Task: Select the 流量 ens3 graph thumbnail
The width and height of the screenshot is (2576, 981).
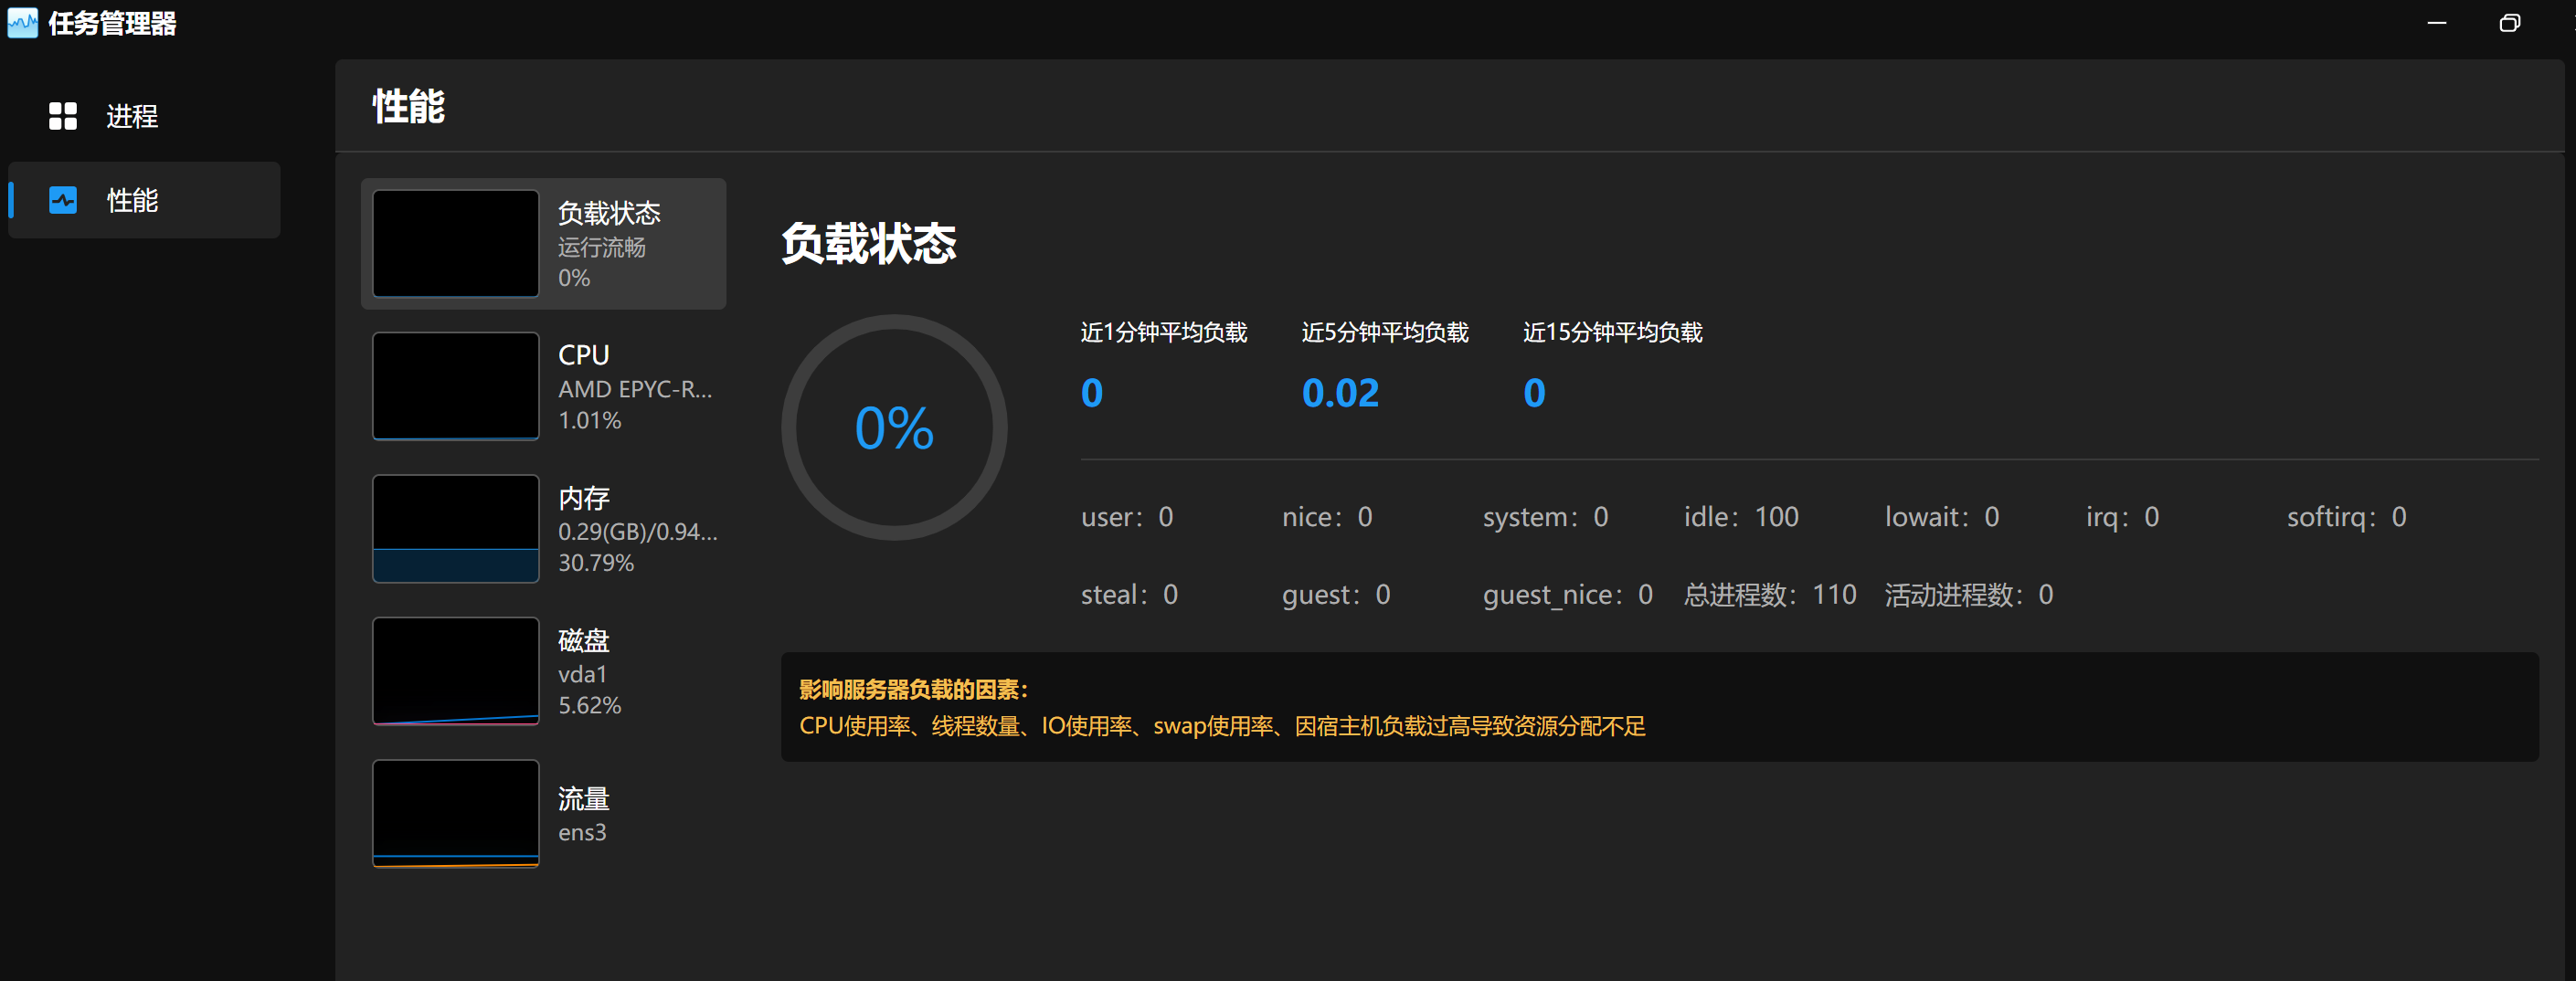Action: point(456,813)
